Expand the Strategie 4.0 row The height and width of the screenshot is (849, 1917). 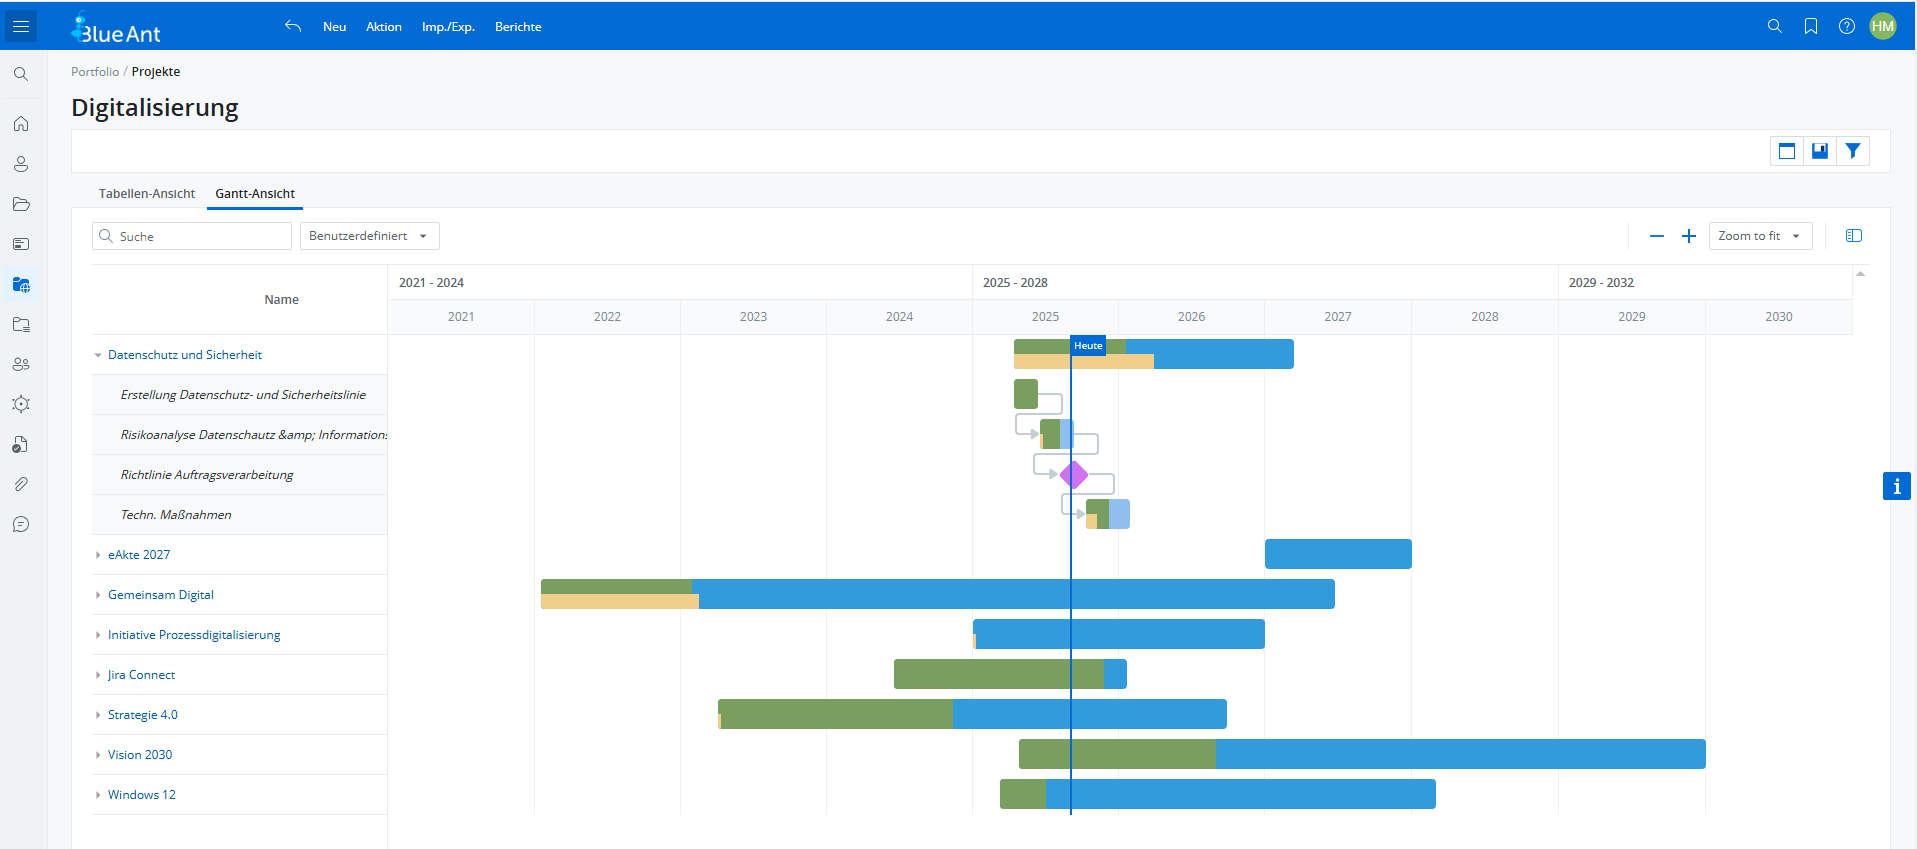(98, 715)
